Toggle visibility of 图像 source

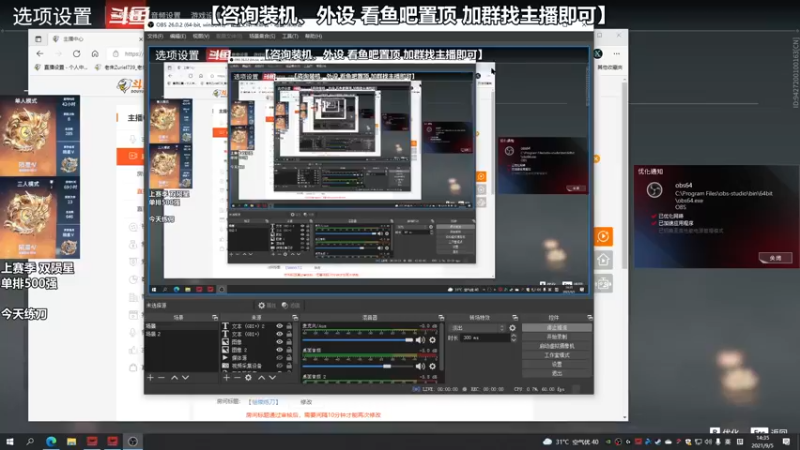click(280, 342)
